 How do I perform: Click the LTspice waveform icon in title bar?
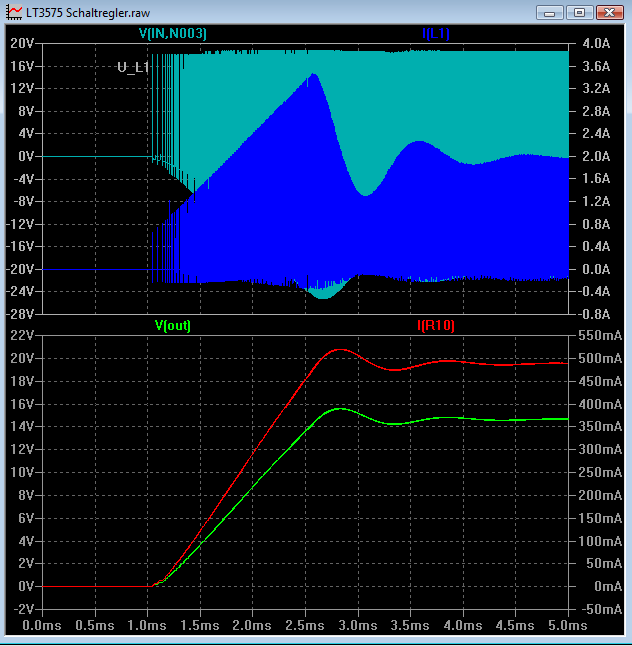(x=14, y=12)
